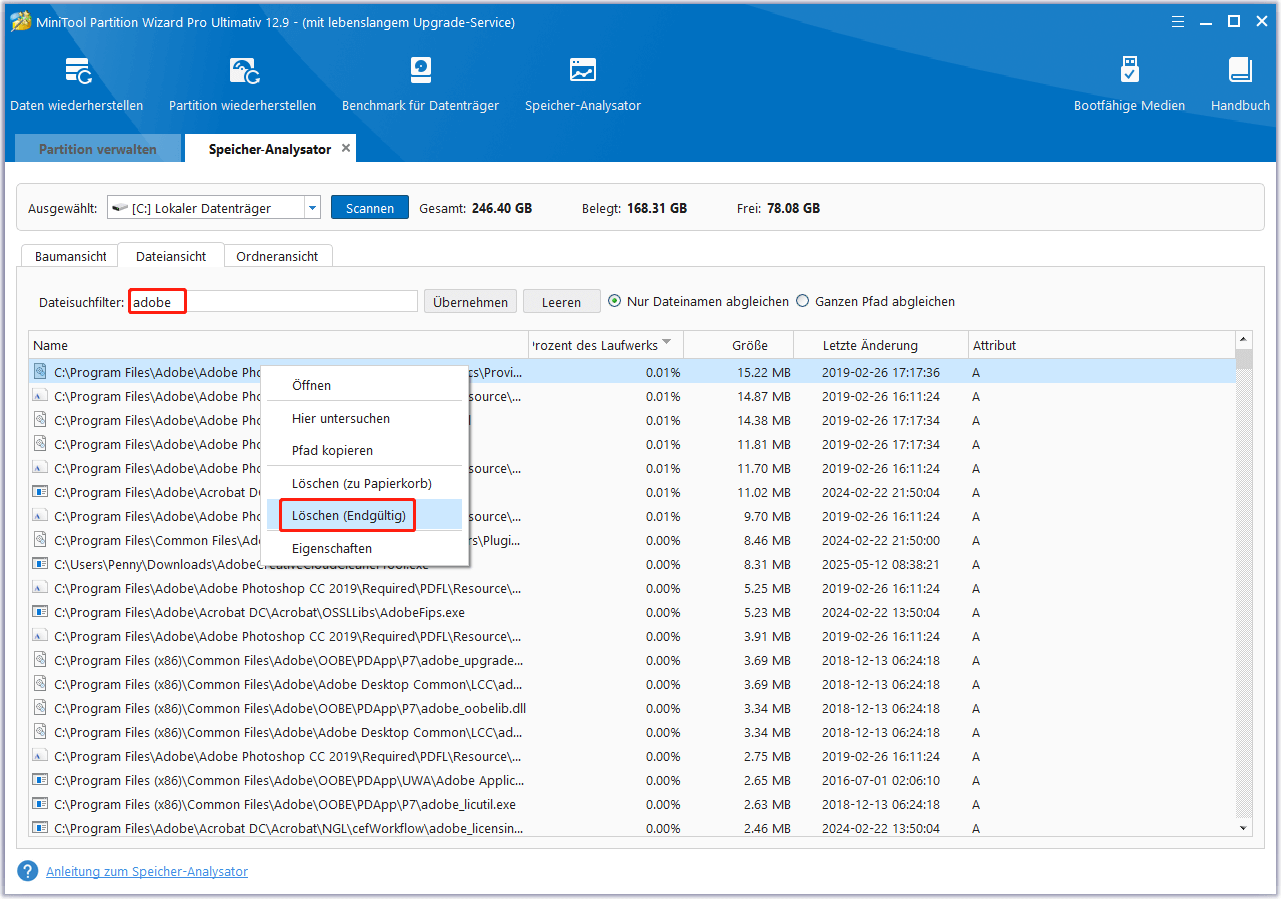Open Eigenschaften from context menu
The width and height of the screenshot is (1281, 899).
coord(364,549)
